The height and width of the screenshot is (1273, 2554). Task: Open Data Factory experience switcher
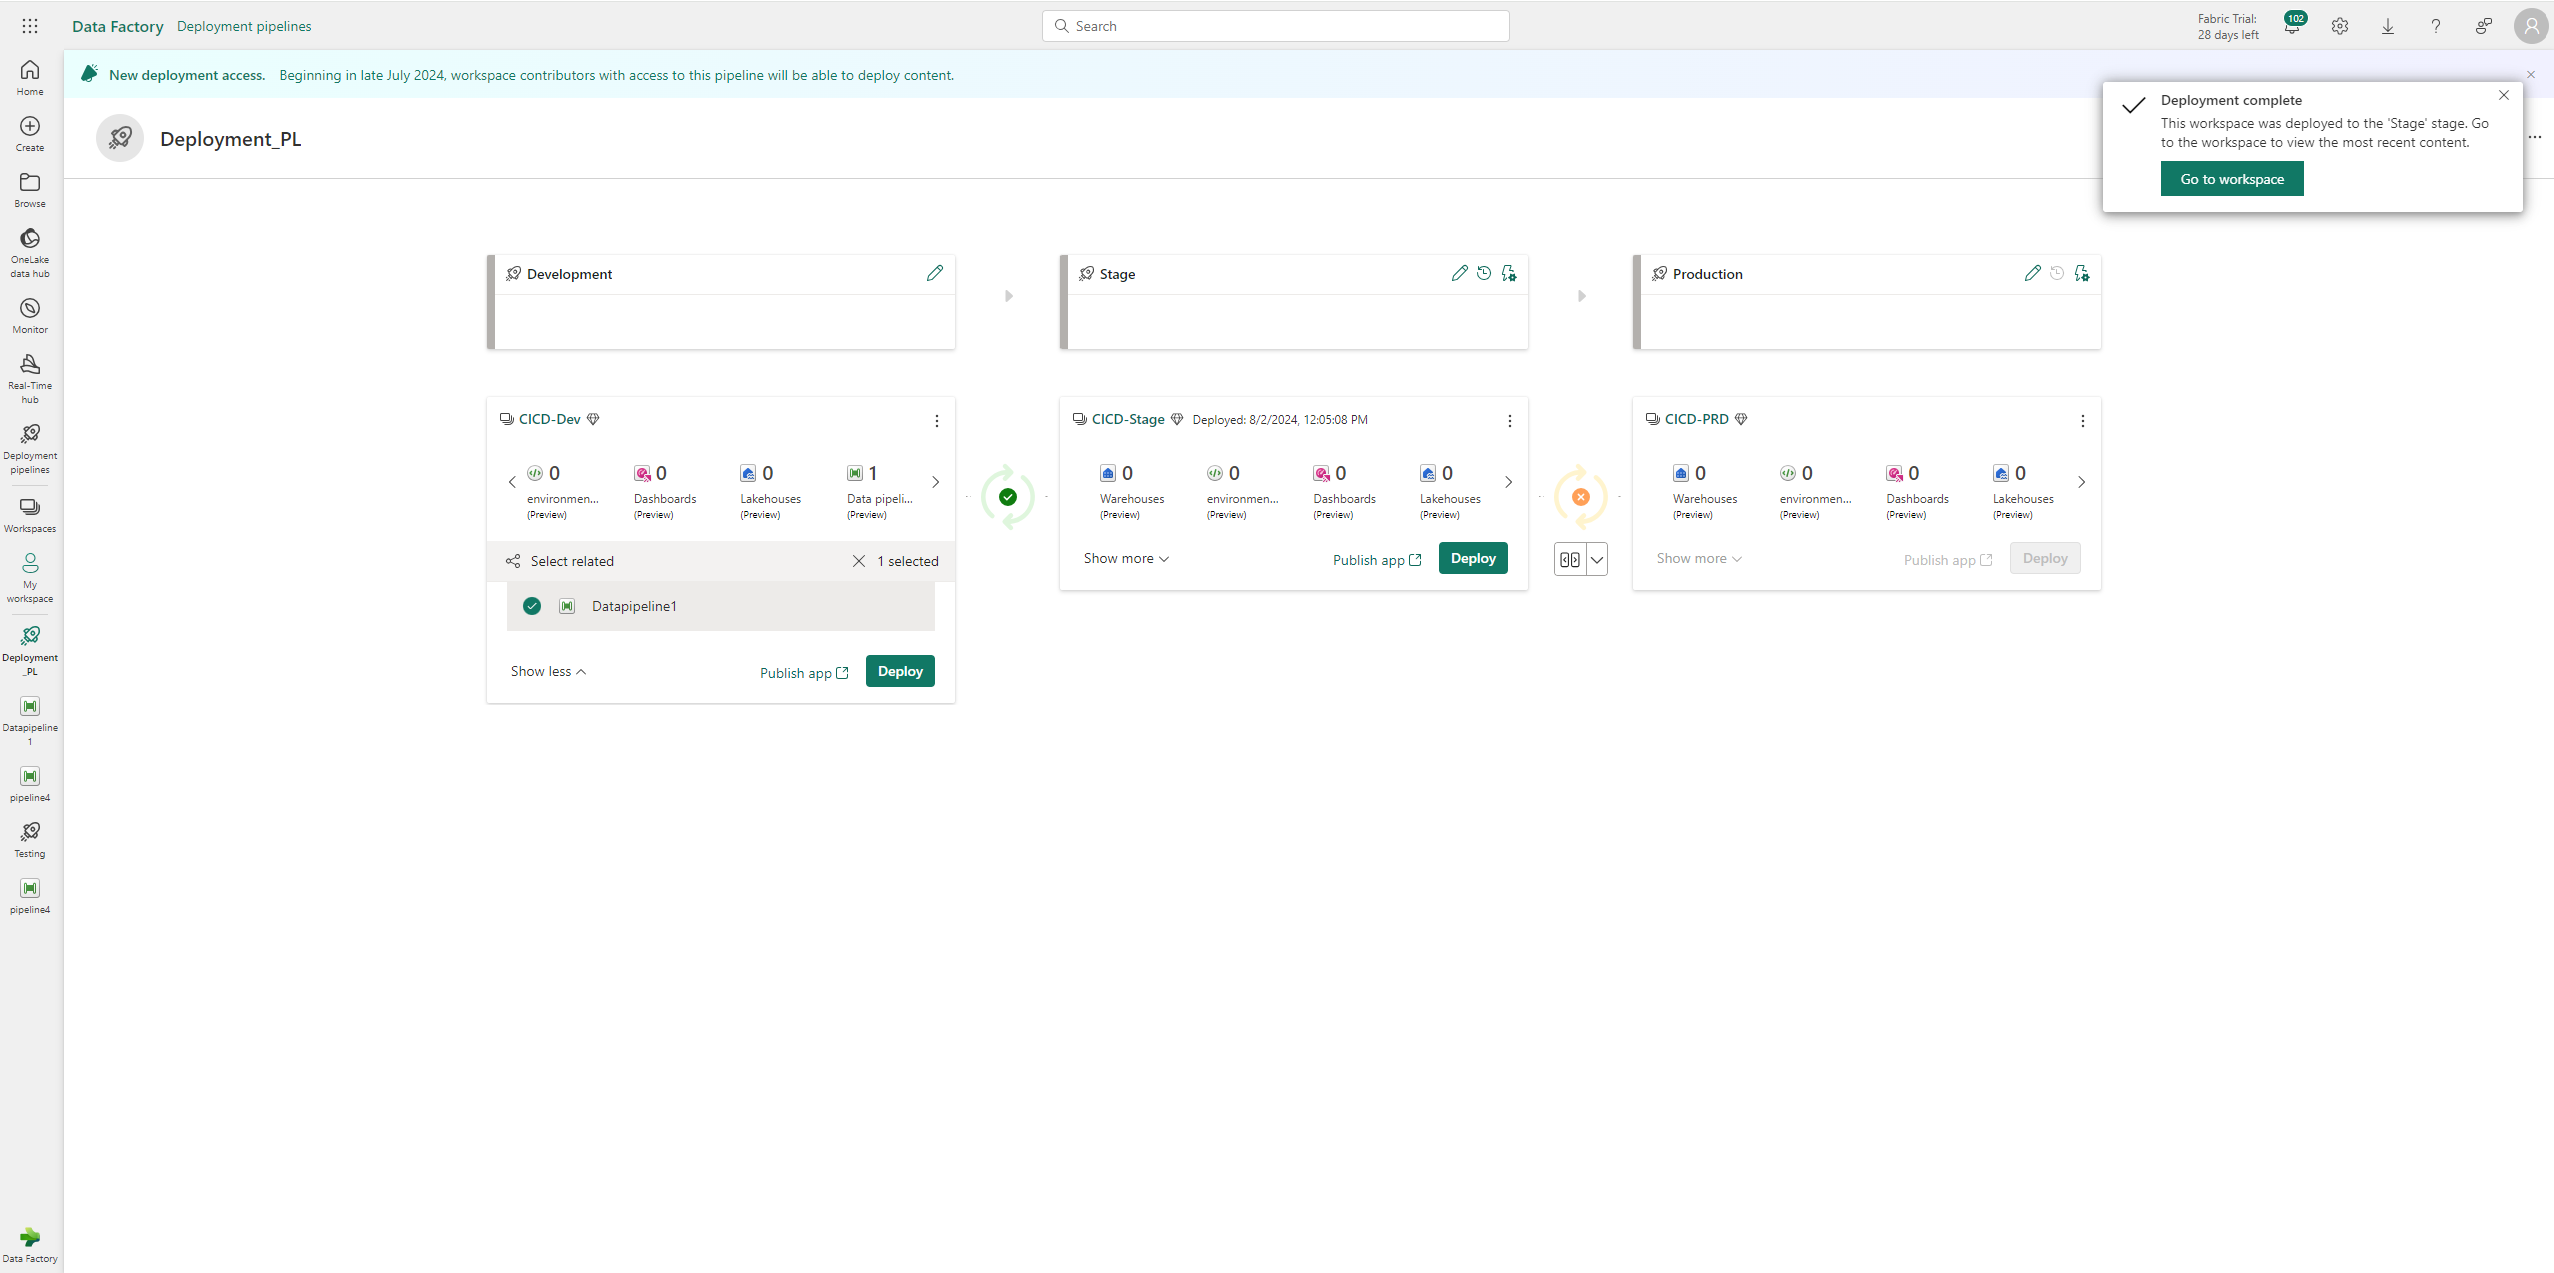[x=30, y=1245]
